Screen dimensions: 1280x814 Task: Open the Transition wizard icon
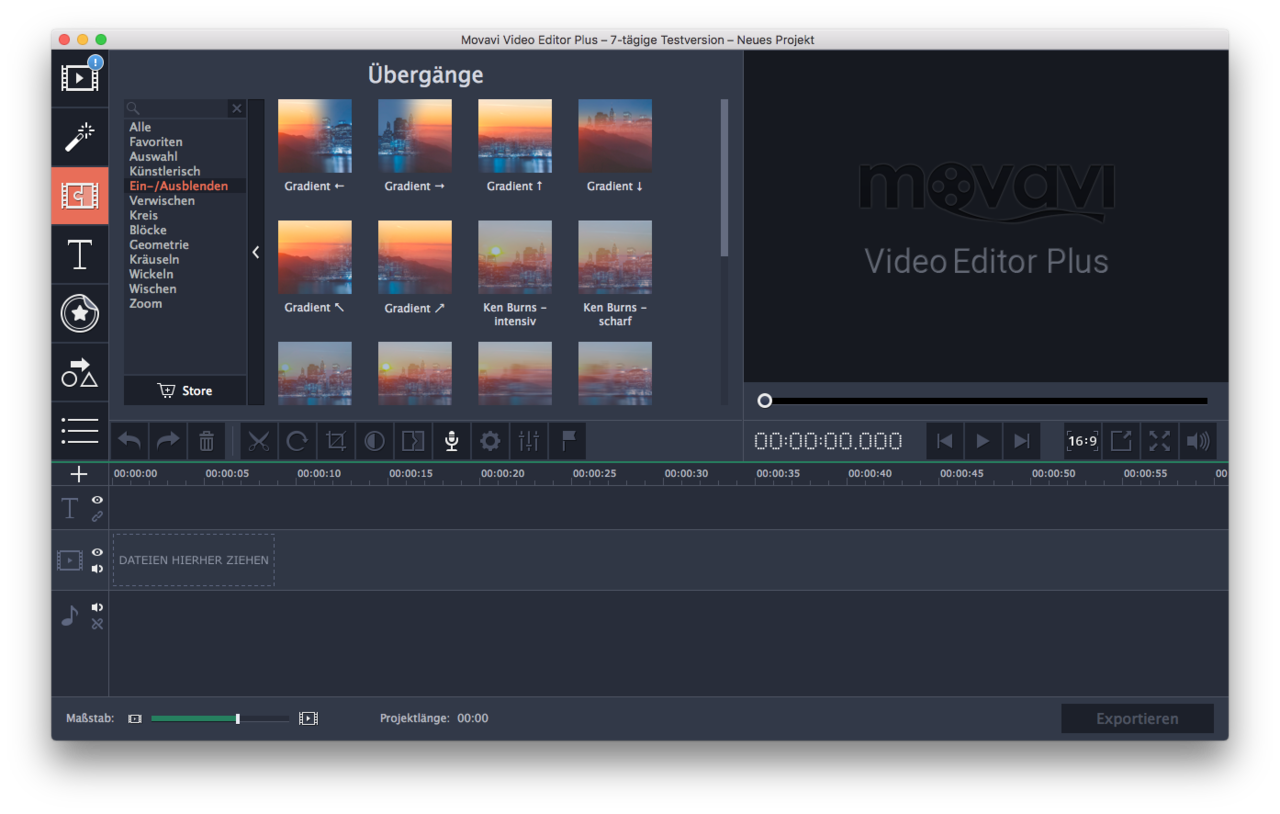(413, 441)
